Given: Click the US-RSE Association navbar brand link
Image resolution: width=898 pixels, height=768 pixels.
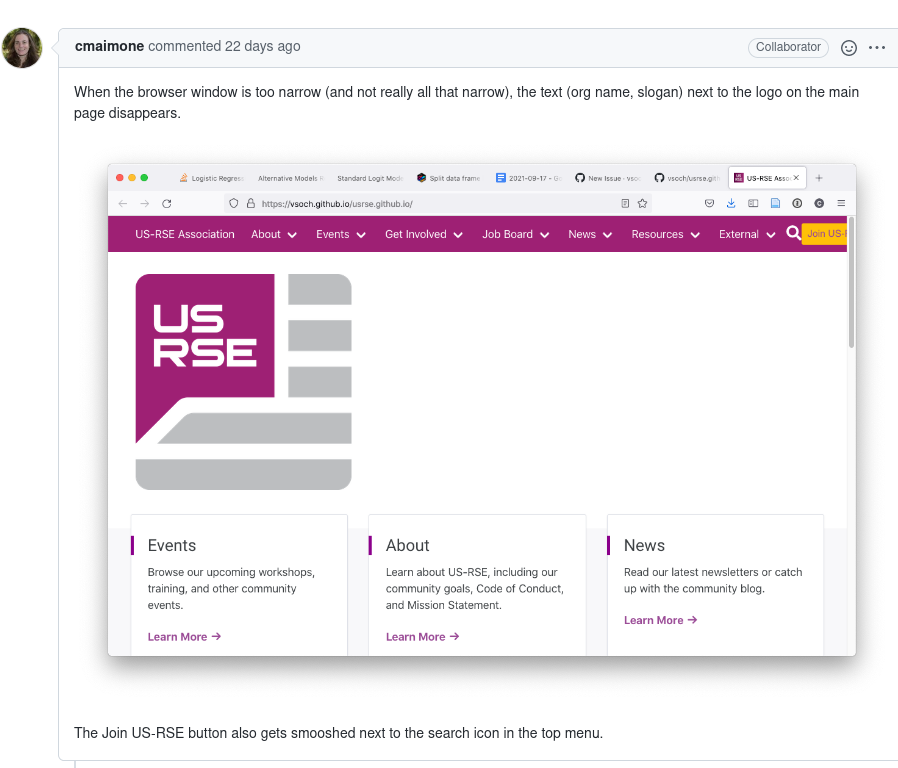Looking at the screenshot, I should pyautogui.click(x=185, y=234).
